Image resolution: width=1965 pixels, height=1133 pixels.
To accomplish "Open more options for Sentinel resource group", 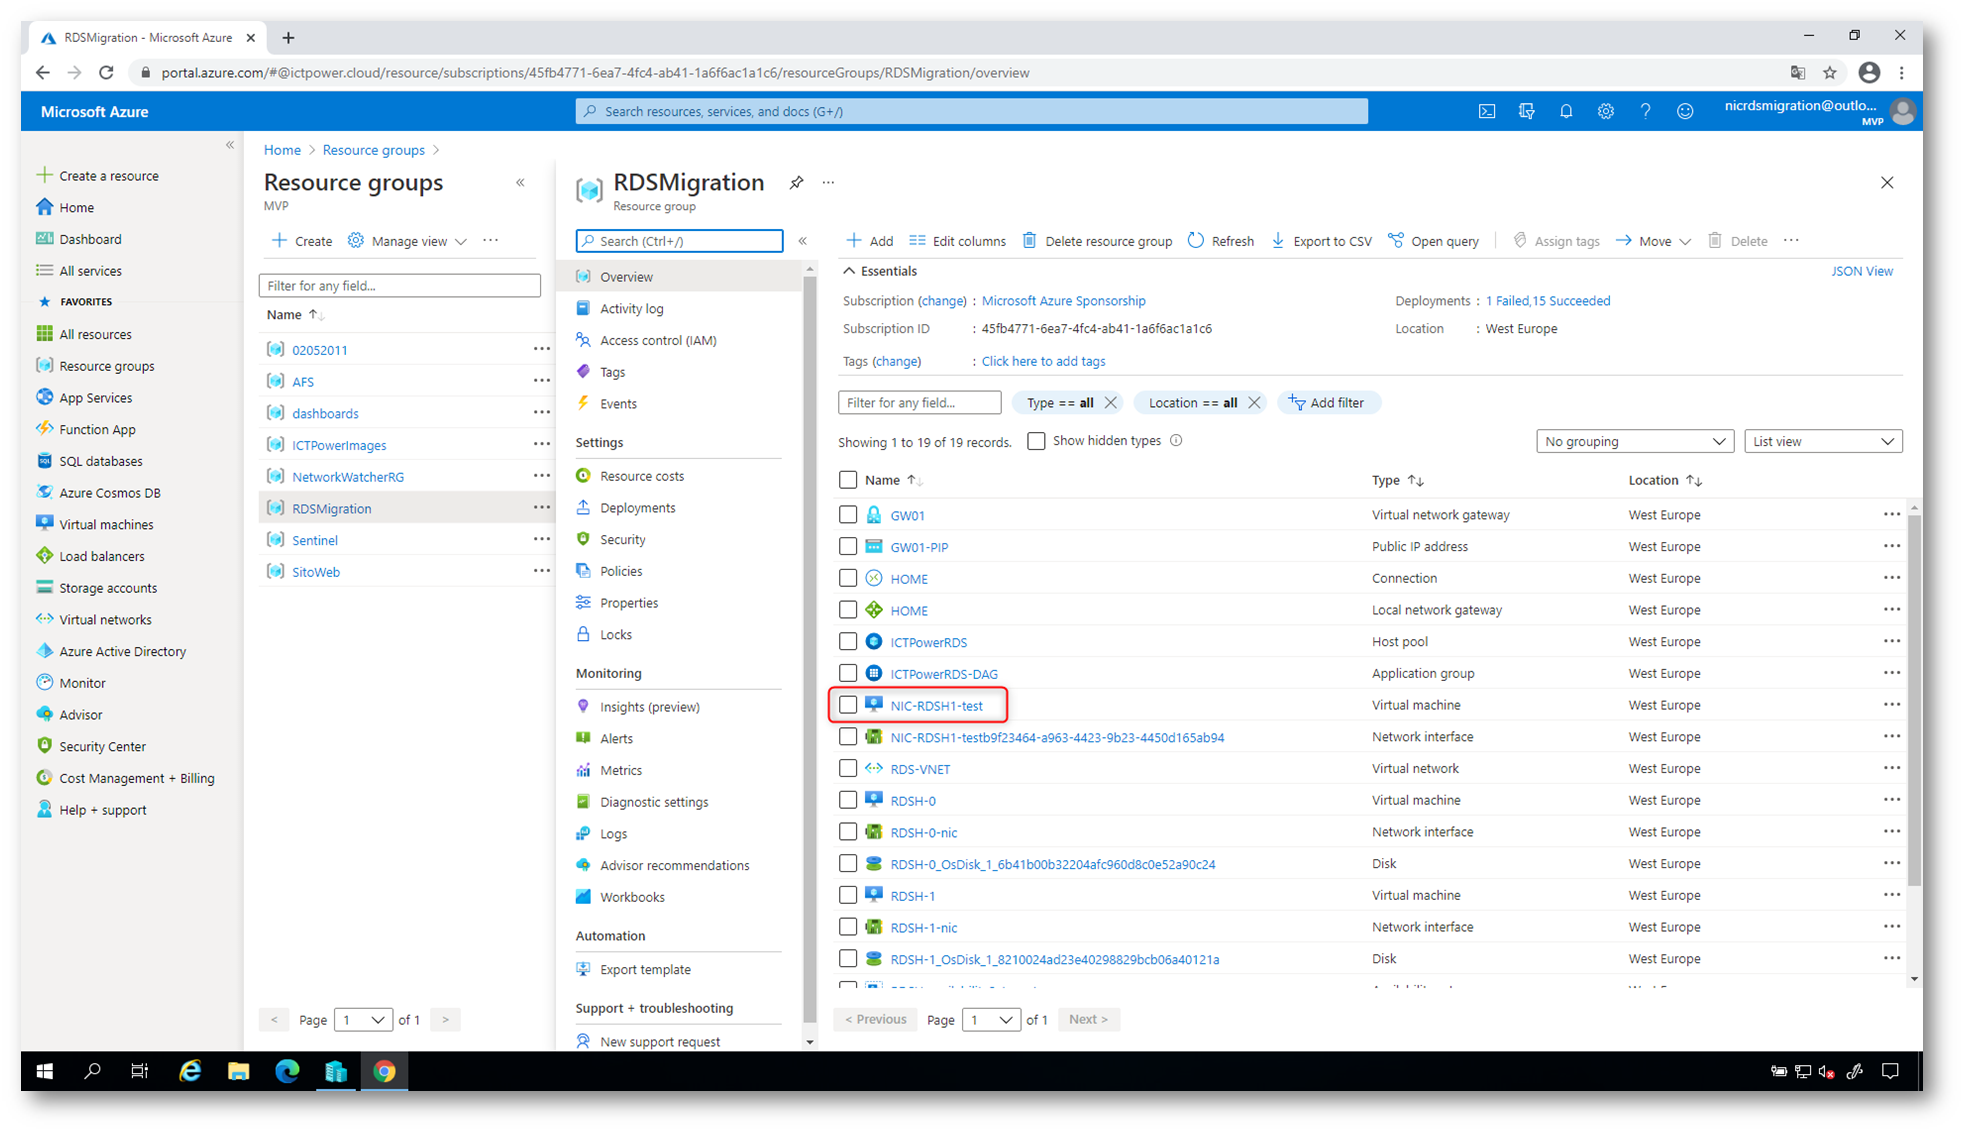I will pyautogui.click(x=541, y=540).
